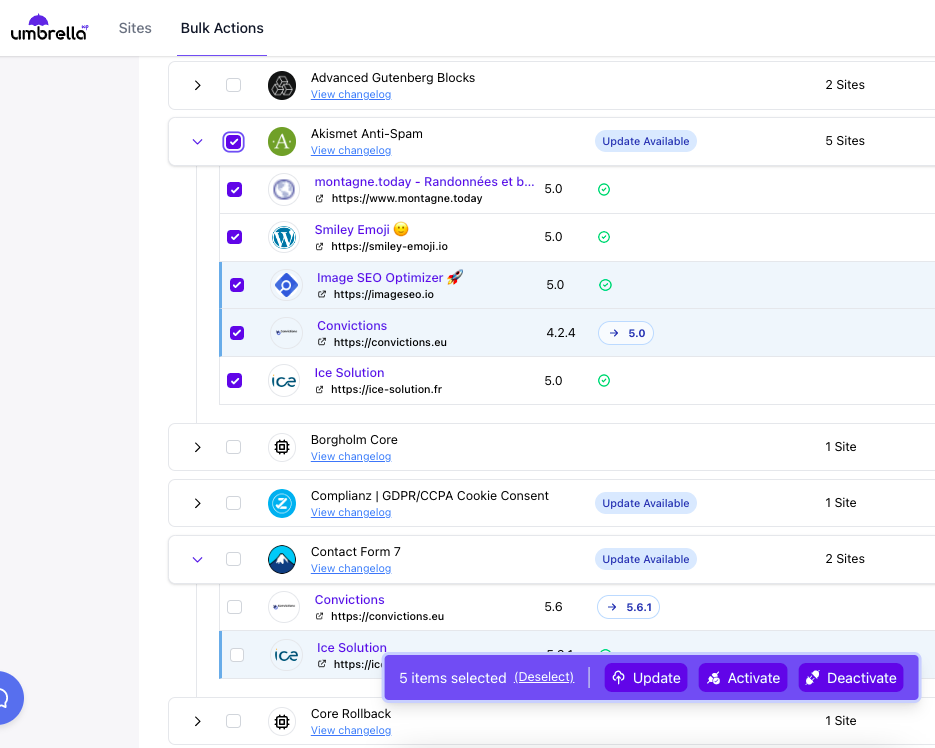
Task: Open the Sites tab
Action: point(135,28)
